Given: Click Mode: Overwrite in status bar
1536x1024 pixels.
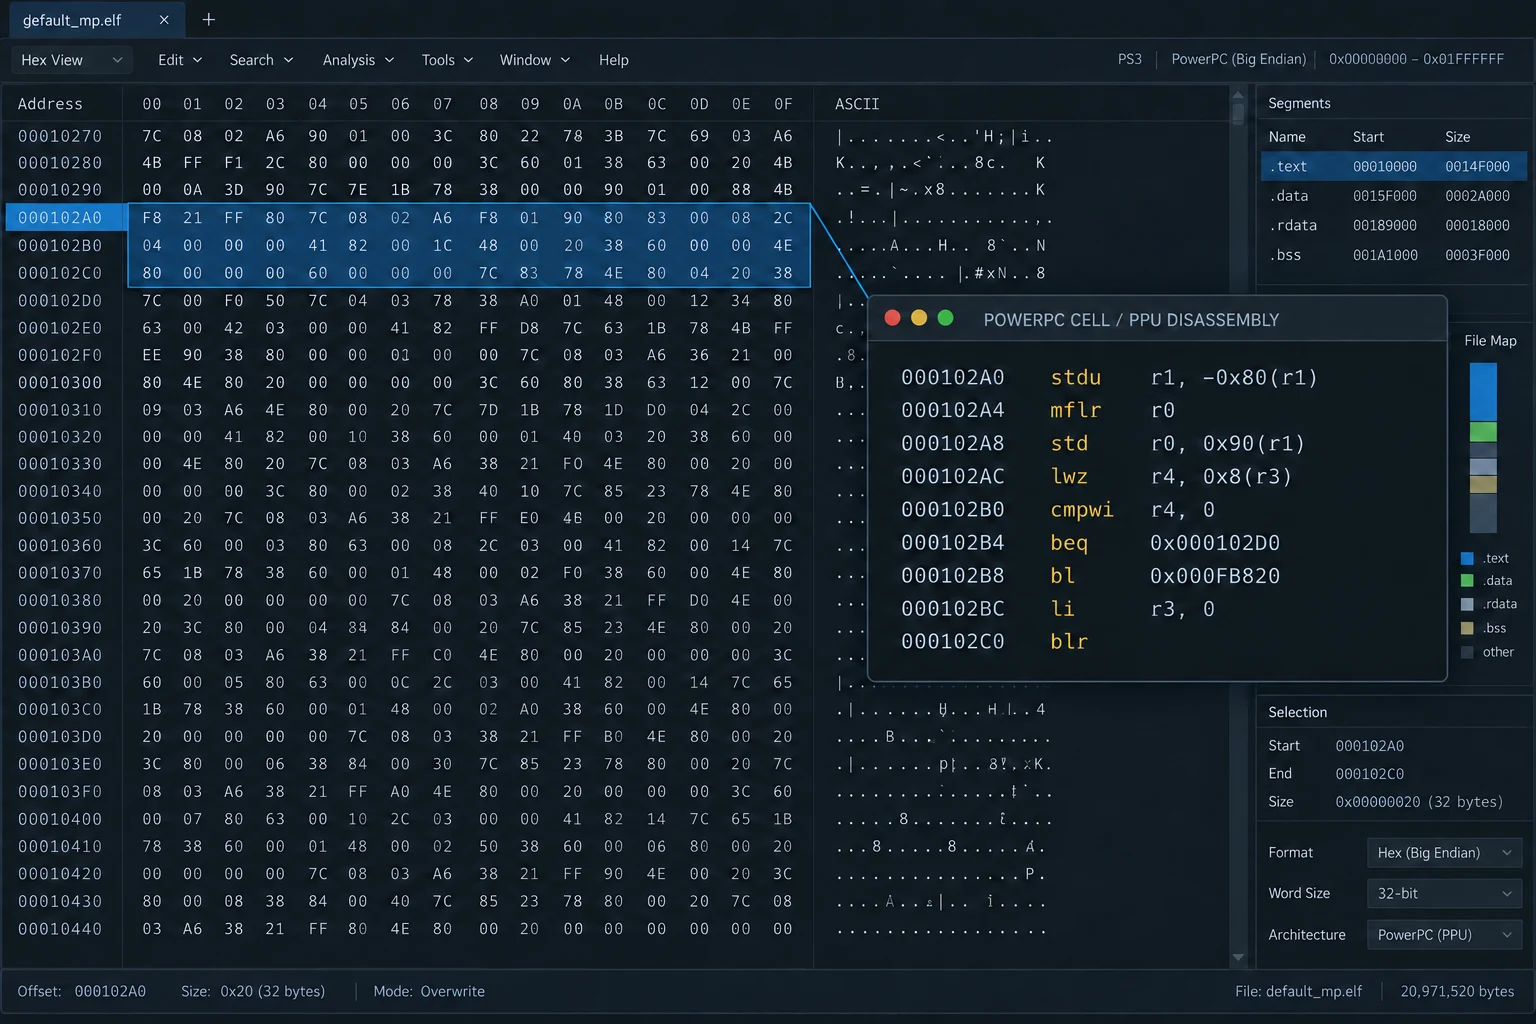Looking at the screenshot, I should (x=429, y=991).
